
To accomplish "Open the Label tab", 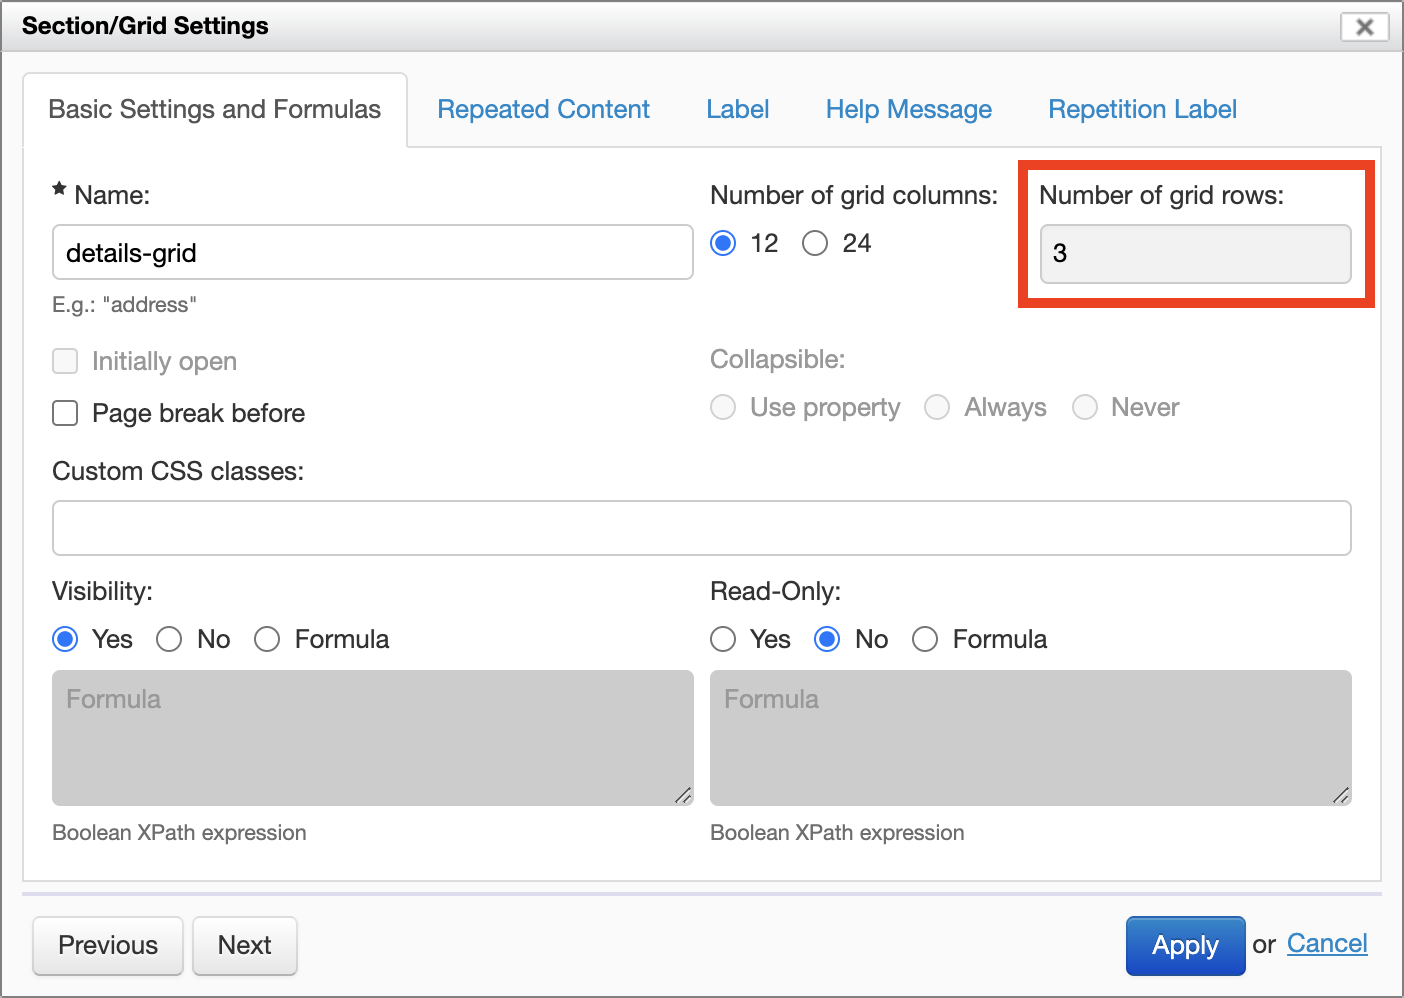I will pyautogui.click(x=737, y=109).
